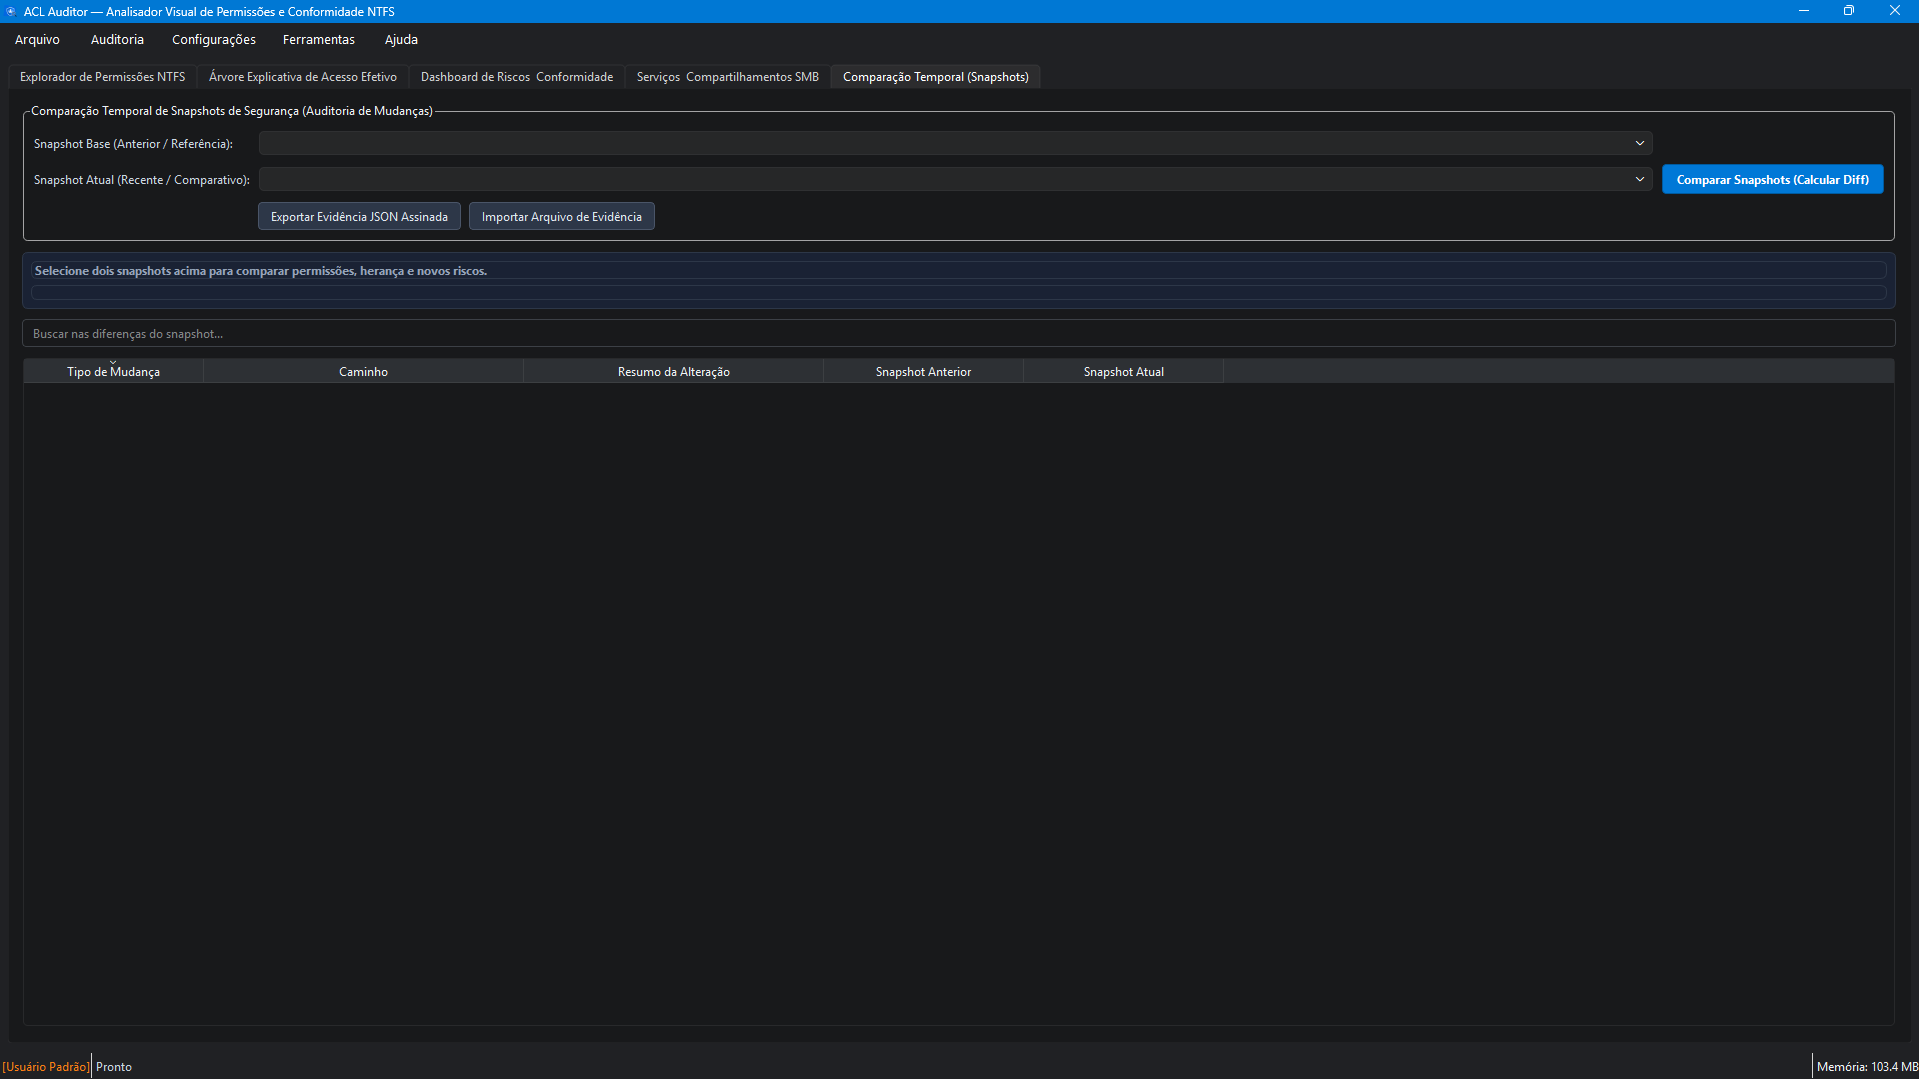Click Exportar Evidência JSON Assinada button

coord(359,217)
